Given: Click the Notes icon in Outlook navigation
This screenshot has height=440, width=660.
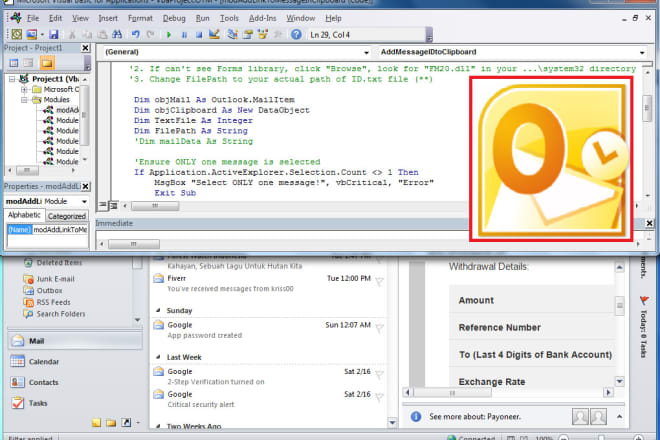Looking at the screenshot, I should tap(96, 422).
